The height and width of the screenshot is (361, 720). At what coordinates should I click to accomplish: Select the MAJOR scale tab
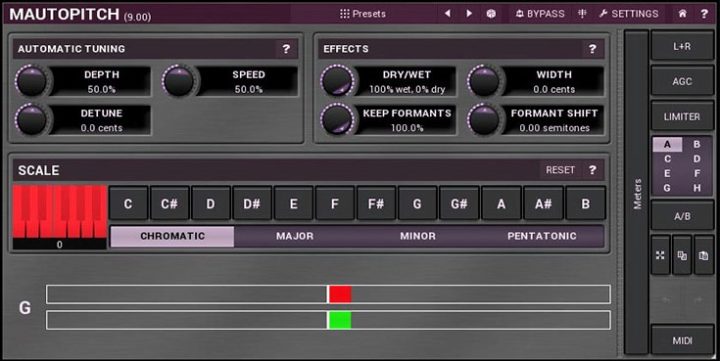click(295, 236)
